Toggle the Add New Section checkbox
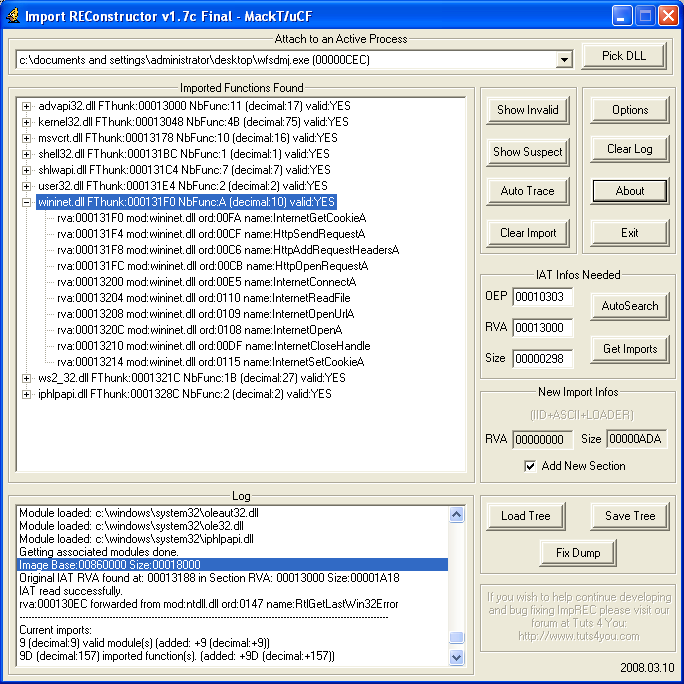This screenshot has width=684, height=684. (x=530, y=466)
